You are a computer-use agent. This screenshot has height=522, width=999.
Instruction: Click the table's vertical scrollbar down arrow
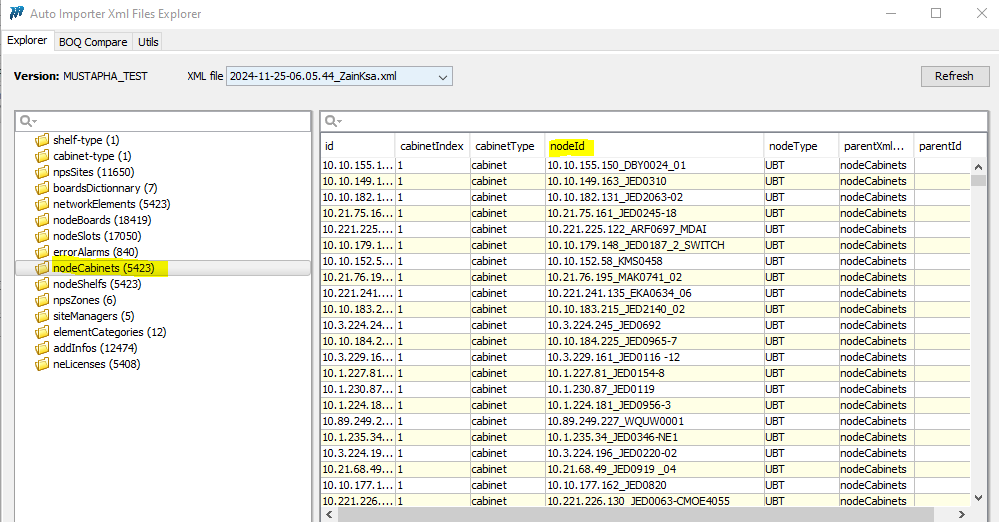tap(978, 497)
